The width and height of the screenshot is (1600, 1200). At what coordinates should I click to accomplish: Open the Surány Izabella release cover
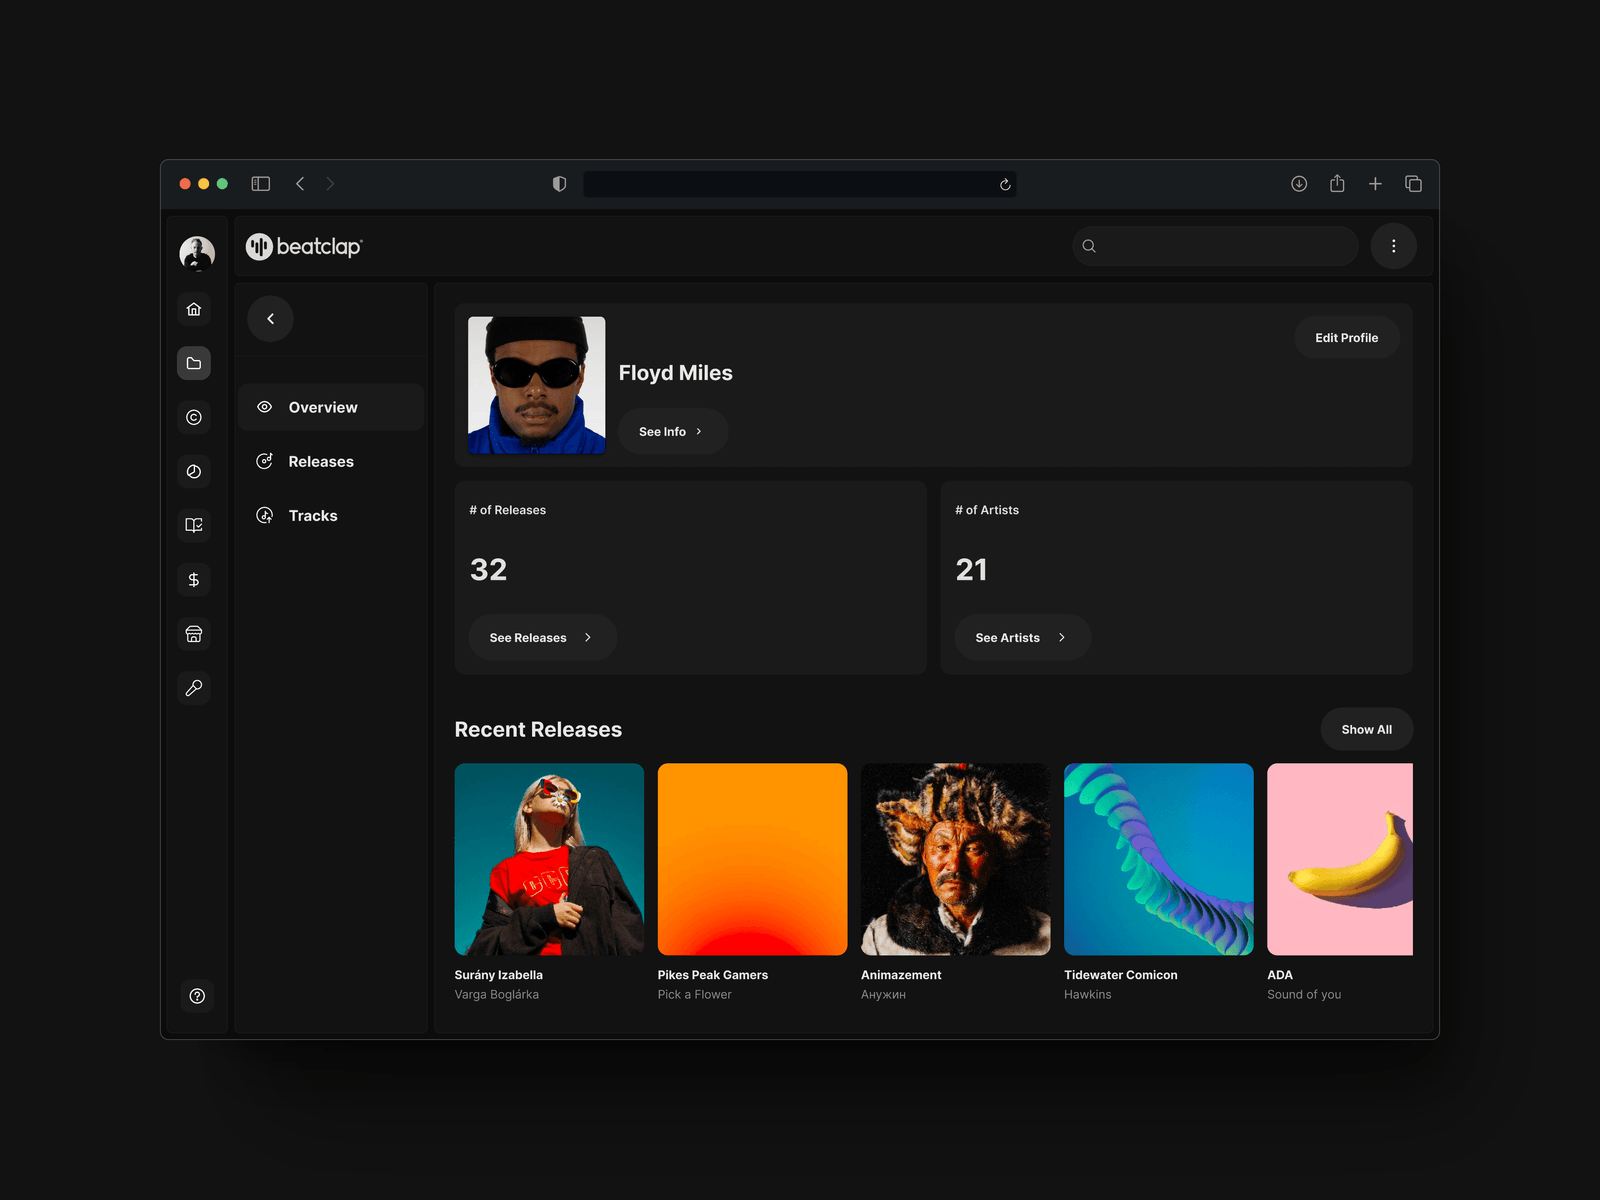pyautogui.click(x=549, y=859)
